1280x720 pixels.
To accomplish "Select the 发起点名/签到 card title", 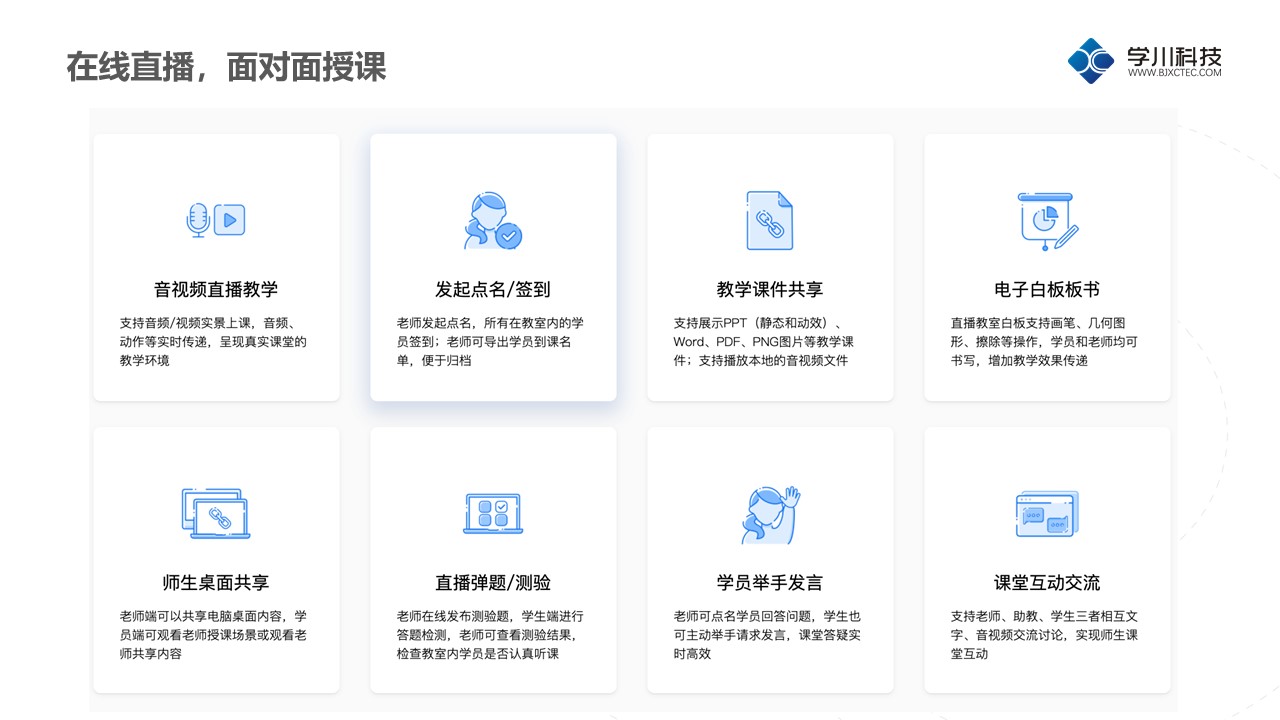I will point(493,290).
